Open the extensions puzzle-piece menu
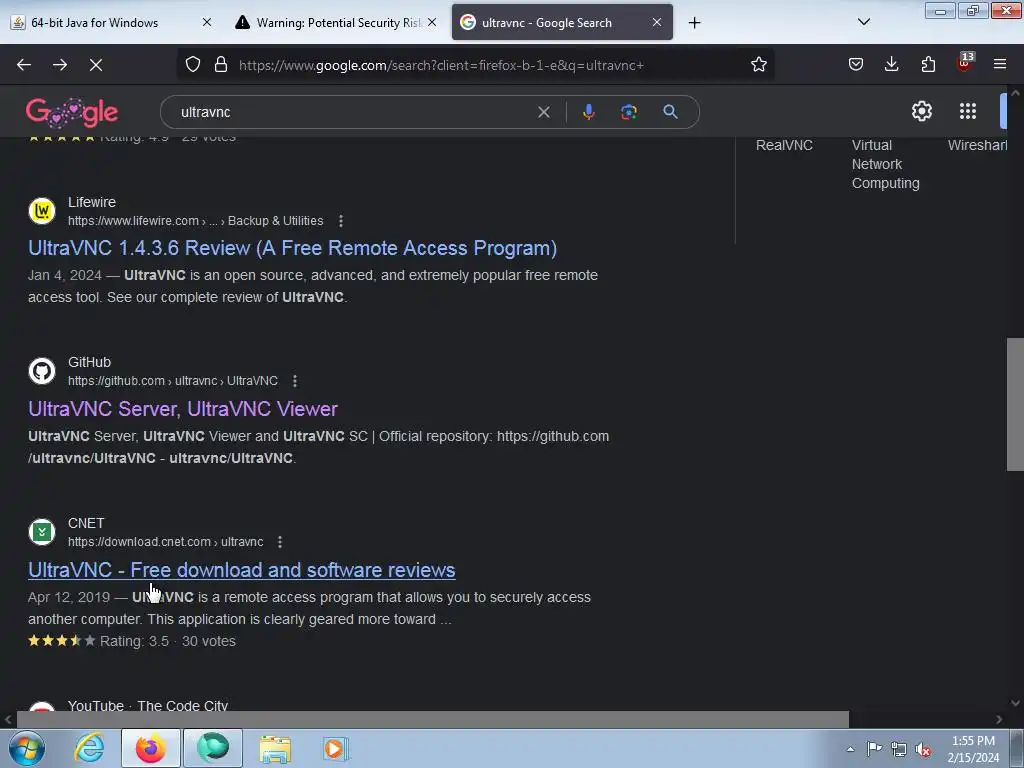The image size is (1024, 768). (928, 65)
